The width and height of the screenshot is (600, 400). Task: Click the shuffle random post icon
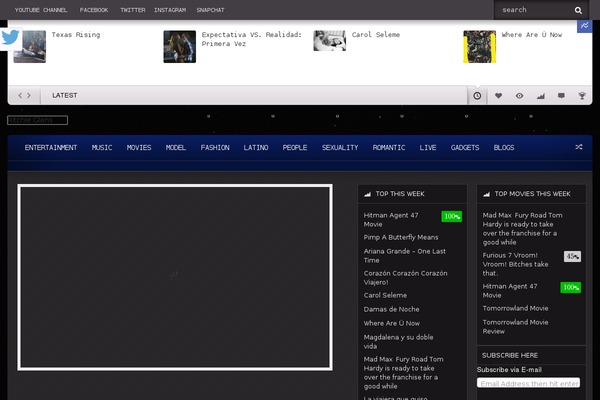click(x=579, y=147)
